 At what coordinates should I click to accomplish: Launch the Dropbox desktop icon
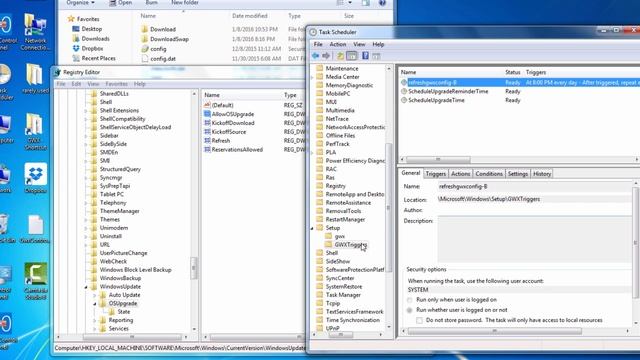click(x=36, y=178)
